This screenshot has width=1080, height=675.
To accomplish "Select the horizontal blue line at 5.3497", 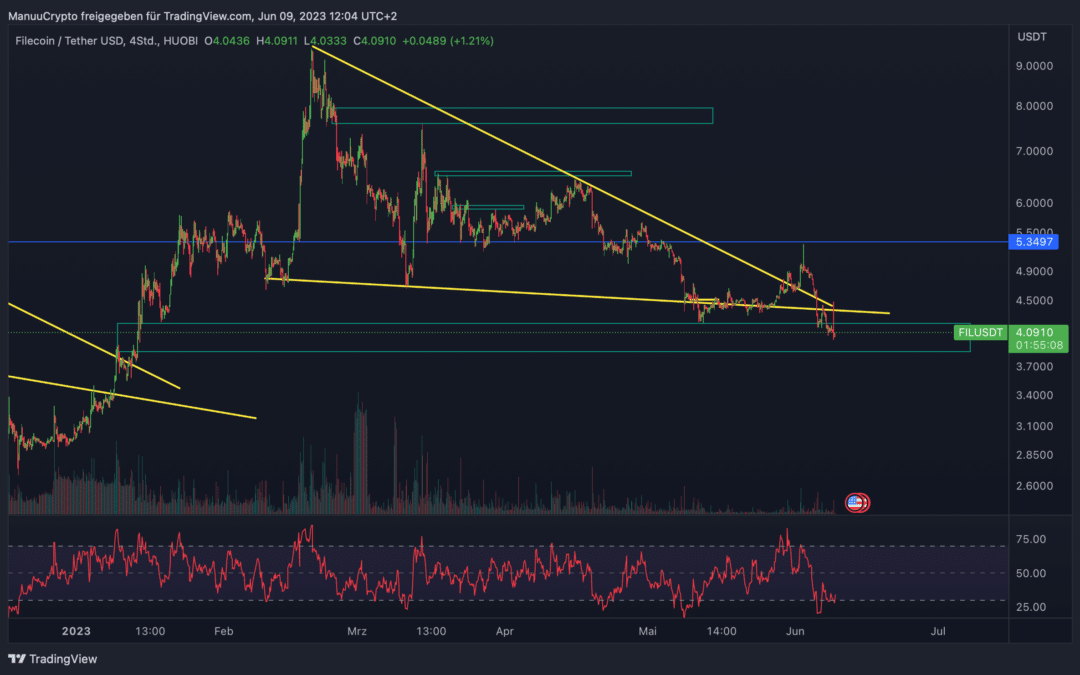I will 507,242.
